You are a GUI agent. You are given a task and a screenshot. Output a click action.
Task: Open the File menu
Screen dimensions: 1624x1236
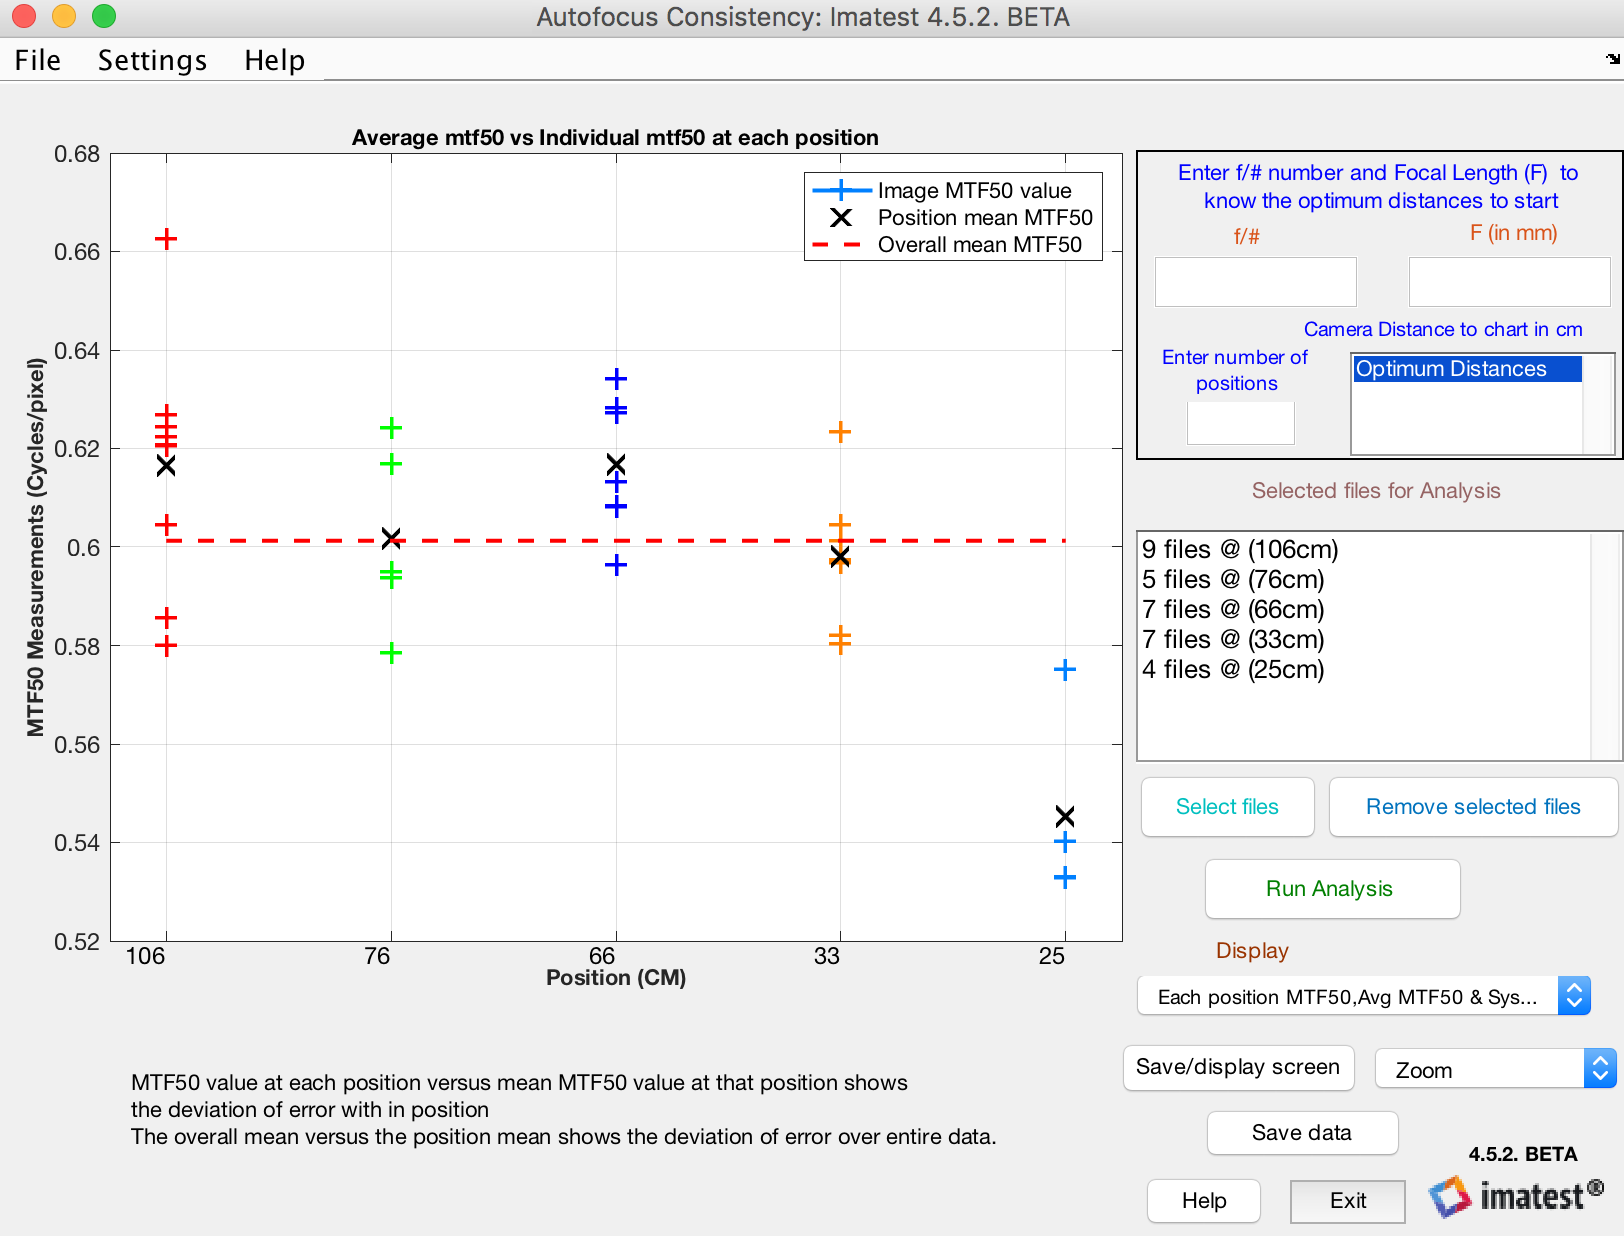tap(38, 60)
